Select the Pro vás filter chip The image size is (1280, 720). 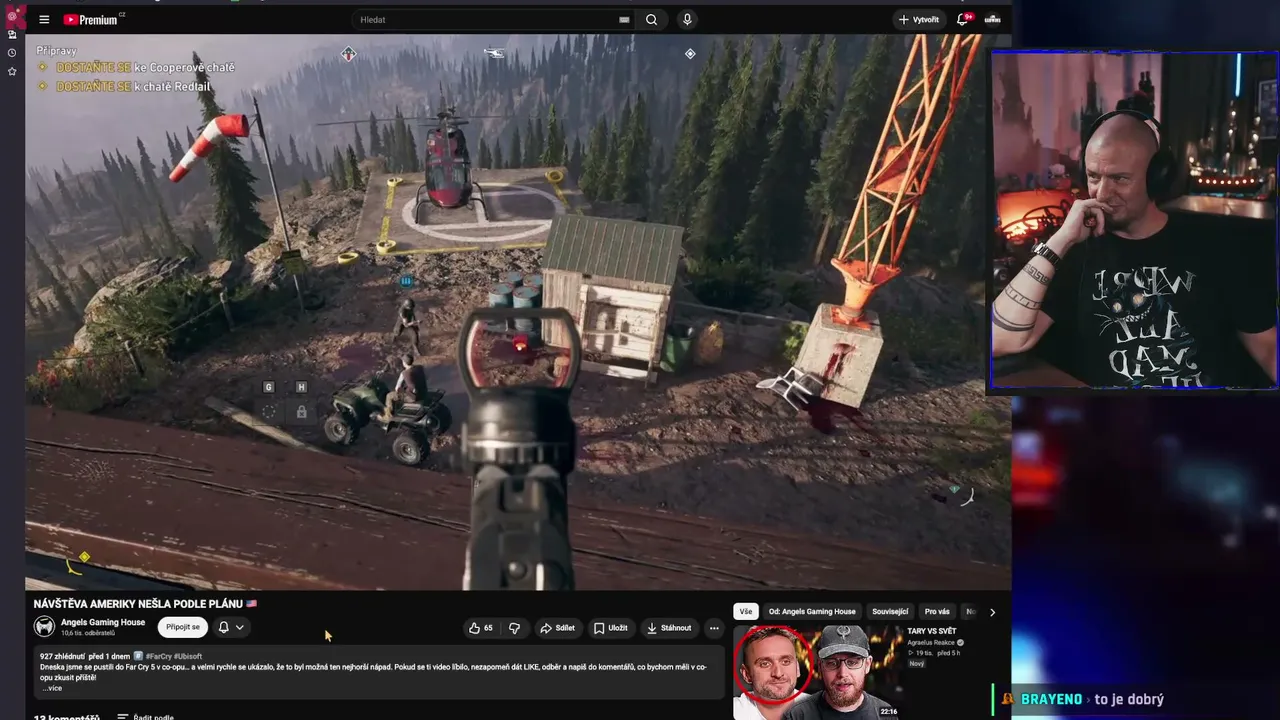coord(937,611)
